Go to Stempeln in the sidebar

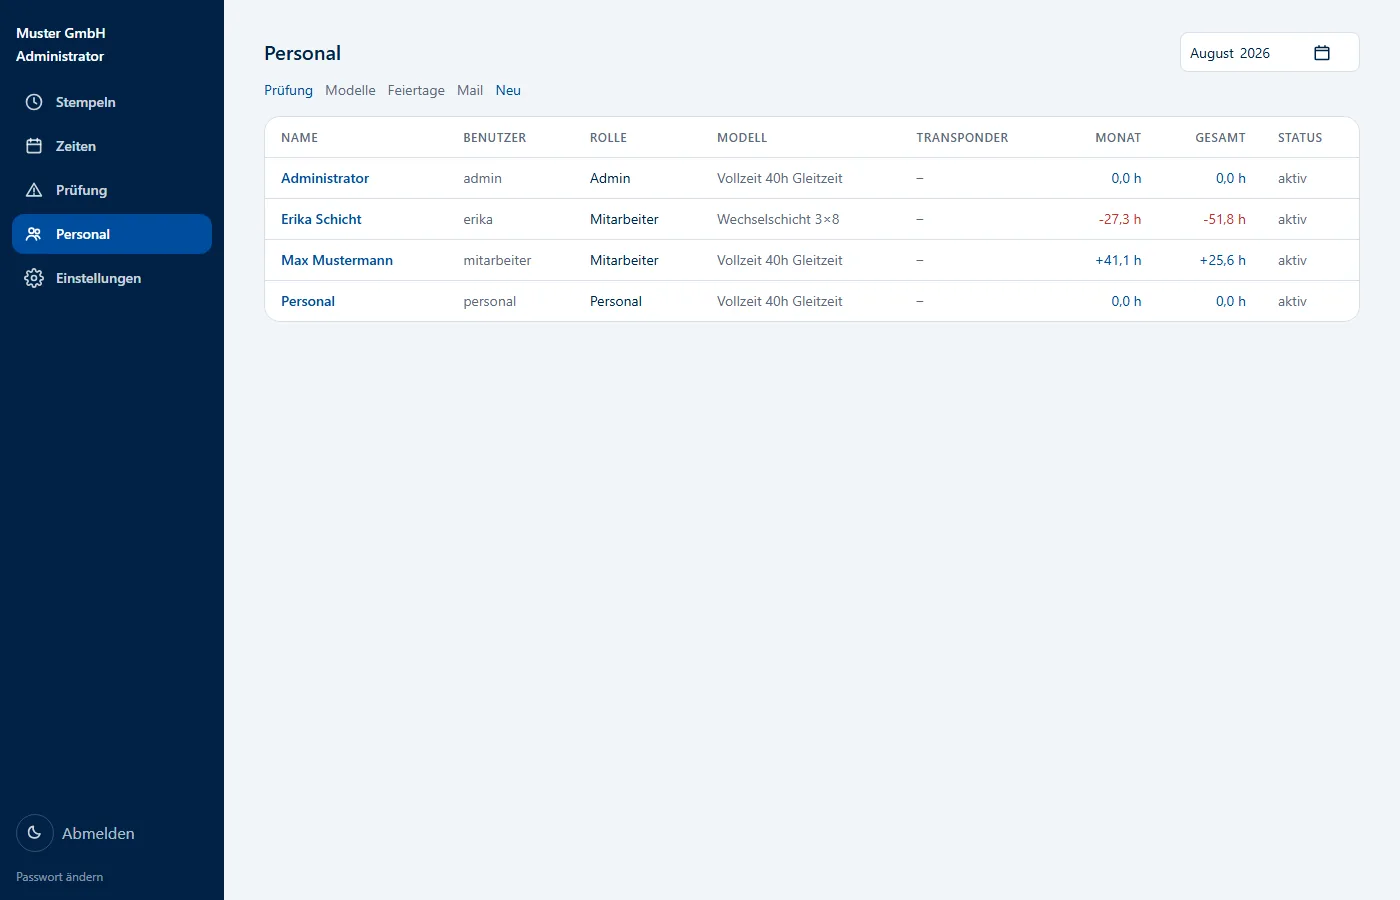112,102
